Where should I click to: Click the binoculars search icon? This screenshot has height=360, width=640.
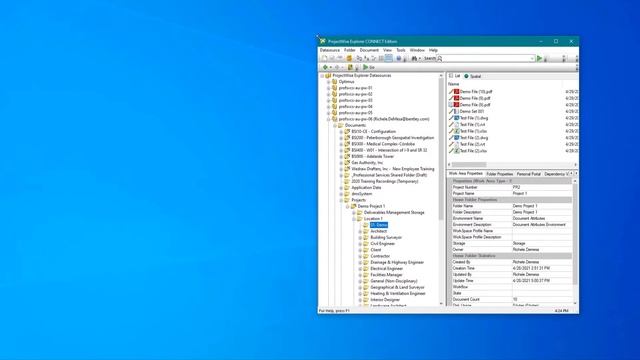click(x=414, y=58)
